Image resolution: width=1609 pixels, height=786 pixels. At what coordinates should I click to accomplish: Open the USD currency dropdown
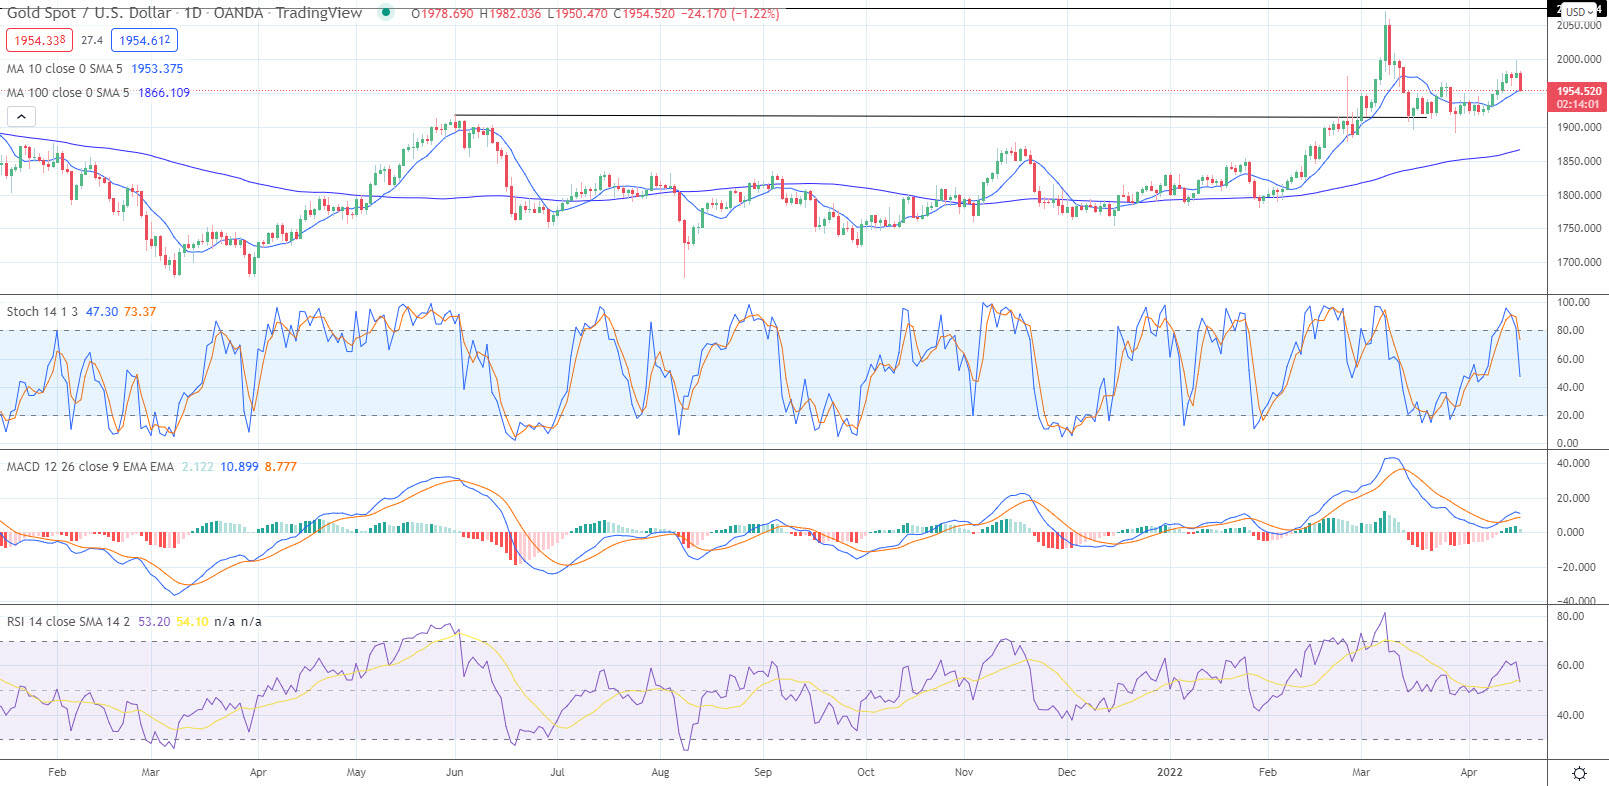(1579, 12)
